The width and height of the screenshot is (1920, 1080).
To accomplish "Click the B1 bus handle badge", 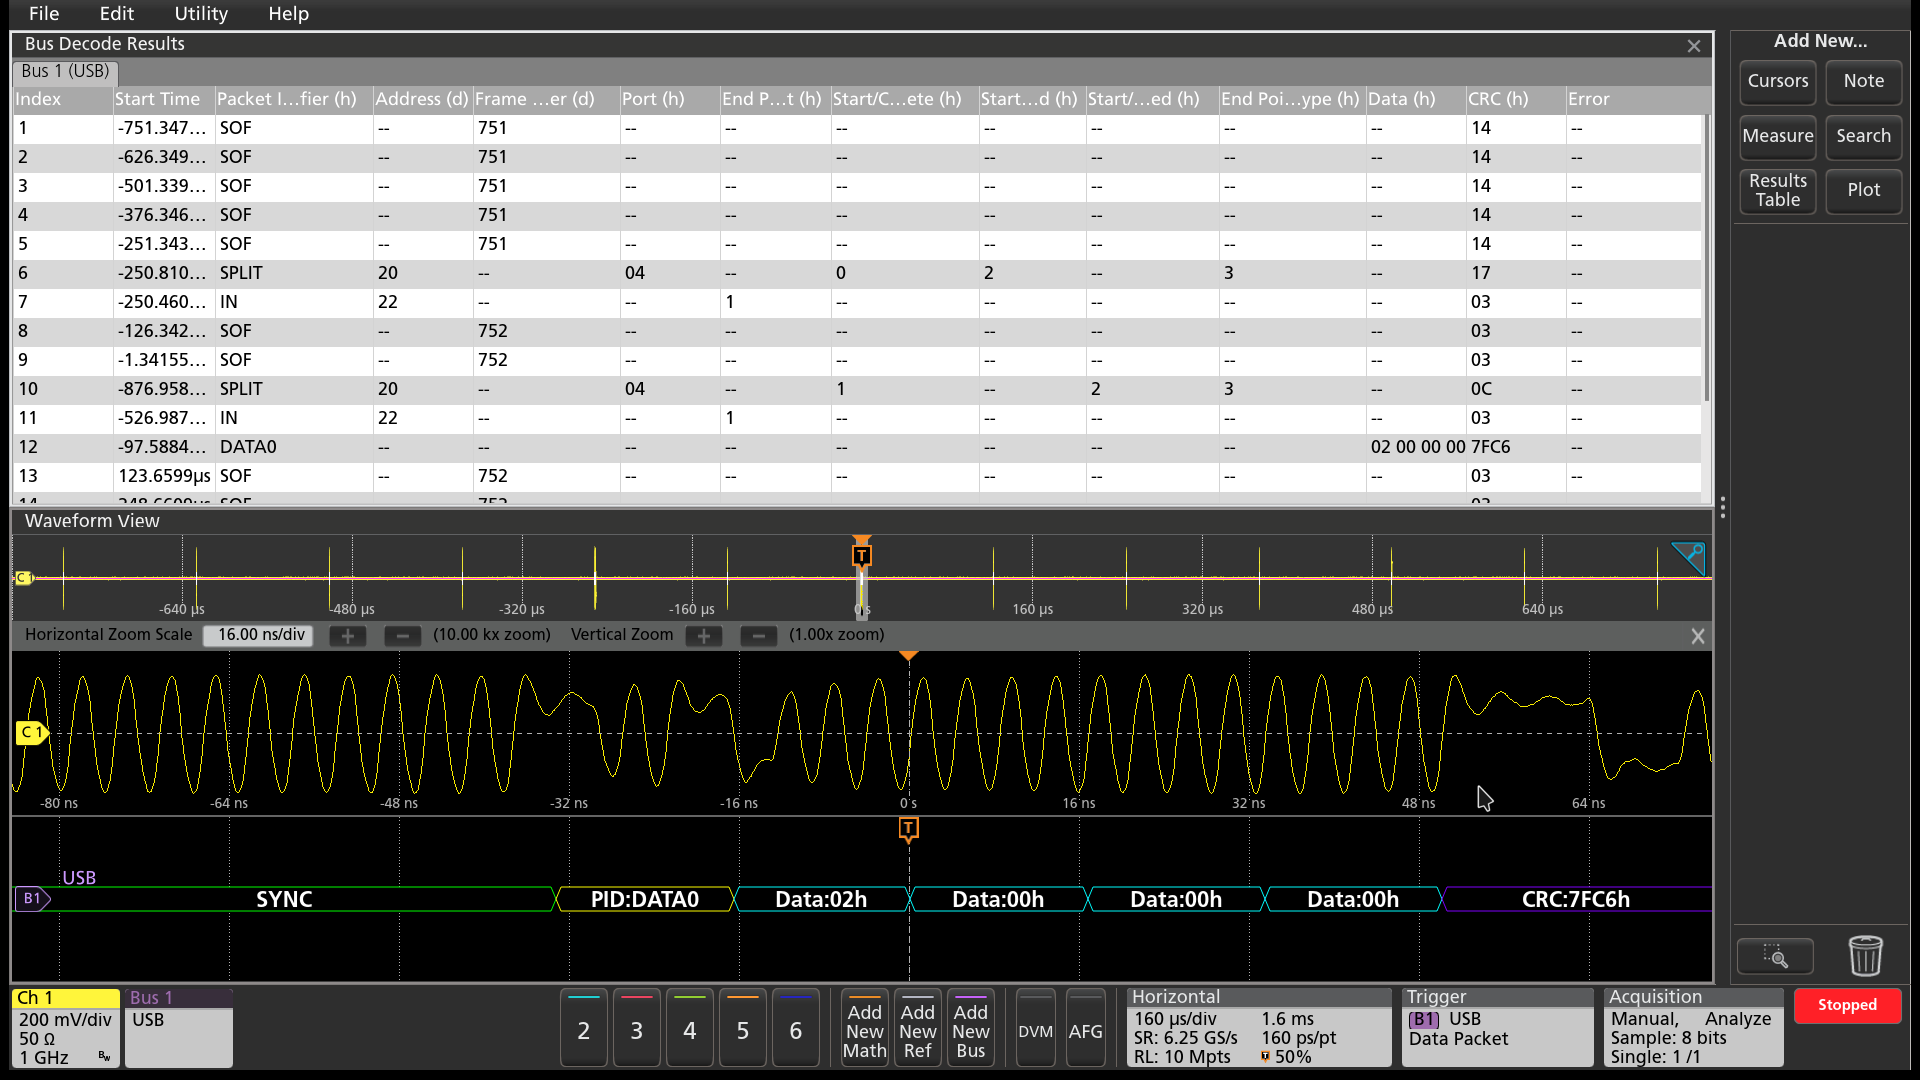I will [x=32, y=898].
